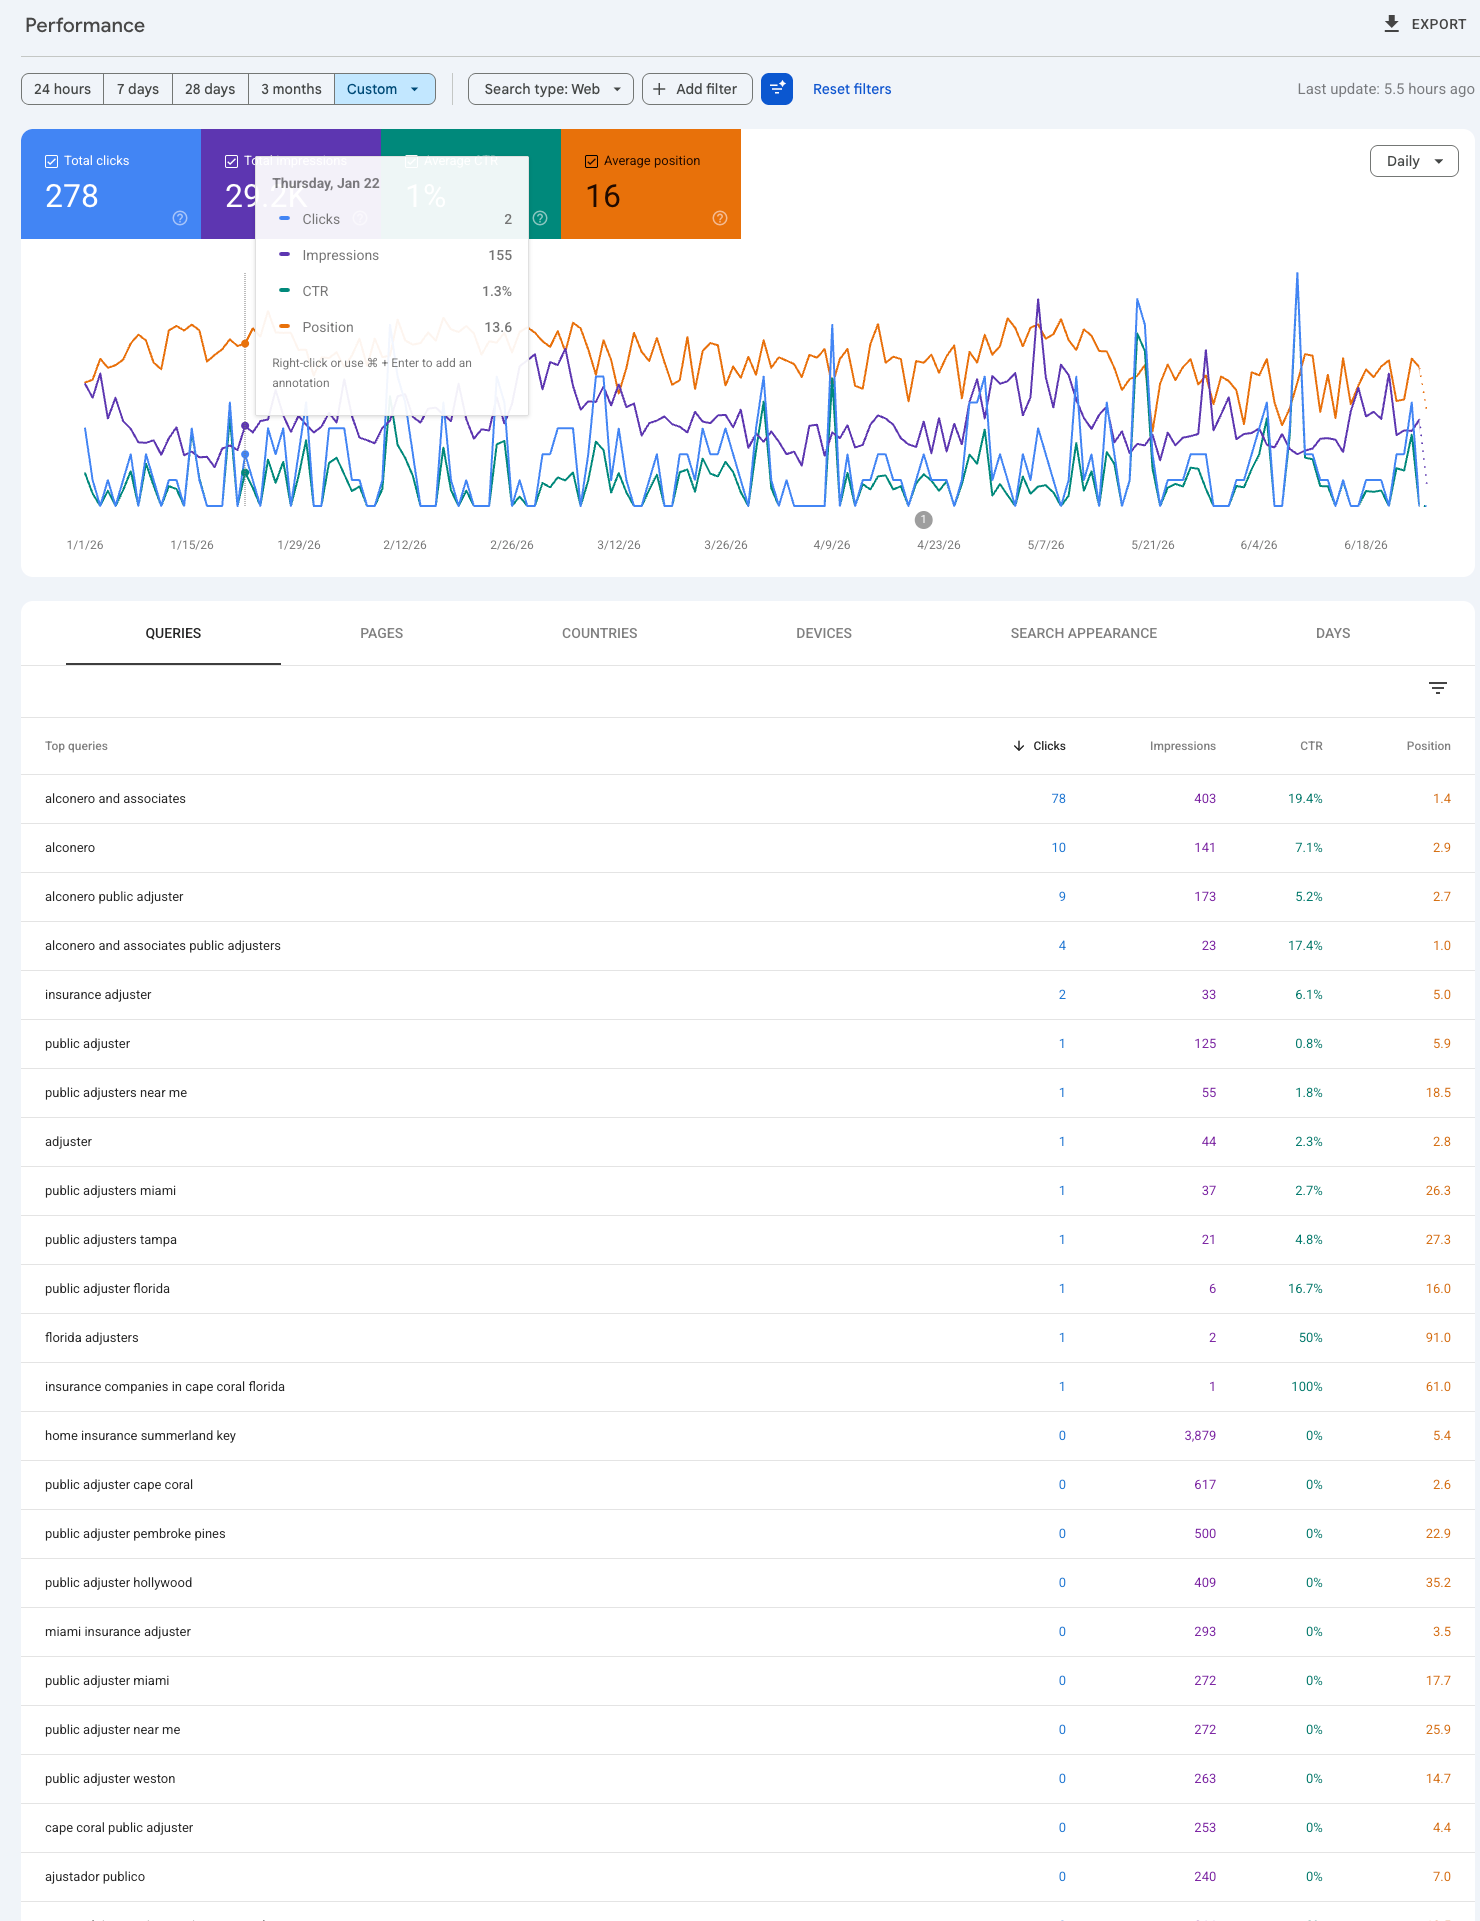The height and width of the screenshot is (1921, 1480).
Task: Click the Clicks column sort arrow
Action: (x=1019, y=746)
